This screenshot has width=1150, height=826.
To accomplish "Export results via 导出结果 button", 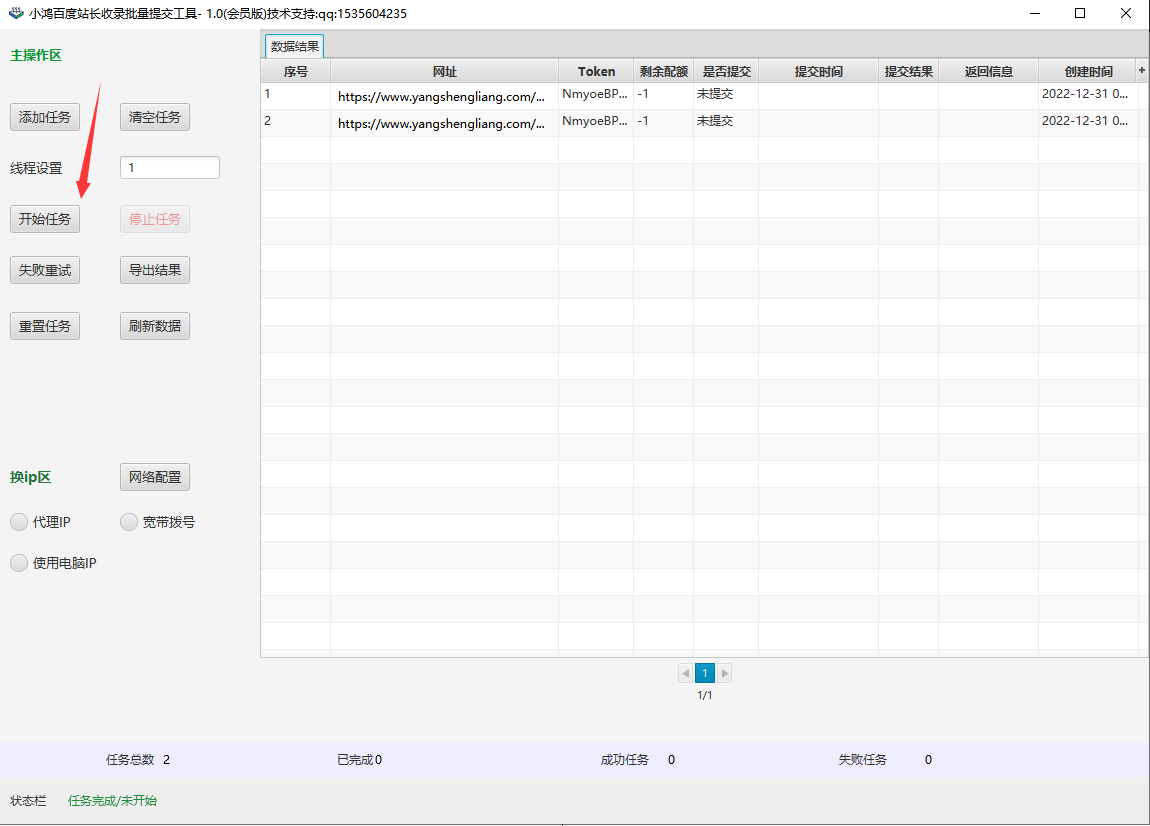I will pyautogui.click(x=155, y=270).
